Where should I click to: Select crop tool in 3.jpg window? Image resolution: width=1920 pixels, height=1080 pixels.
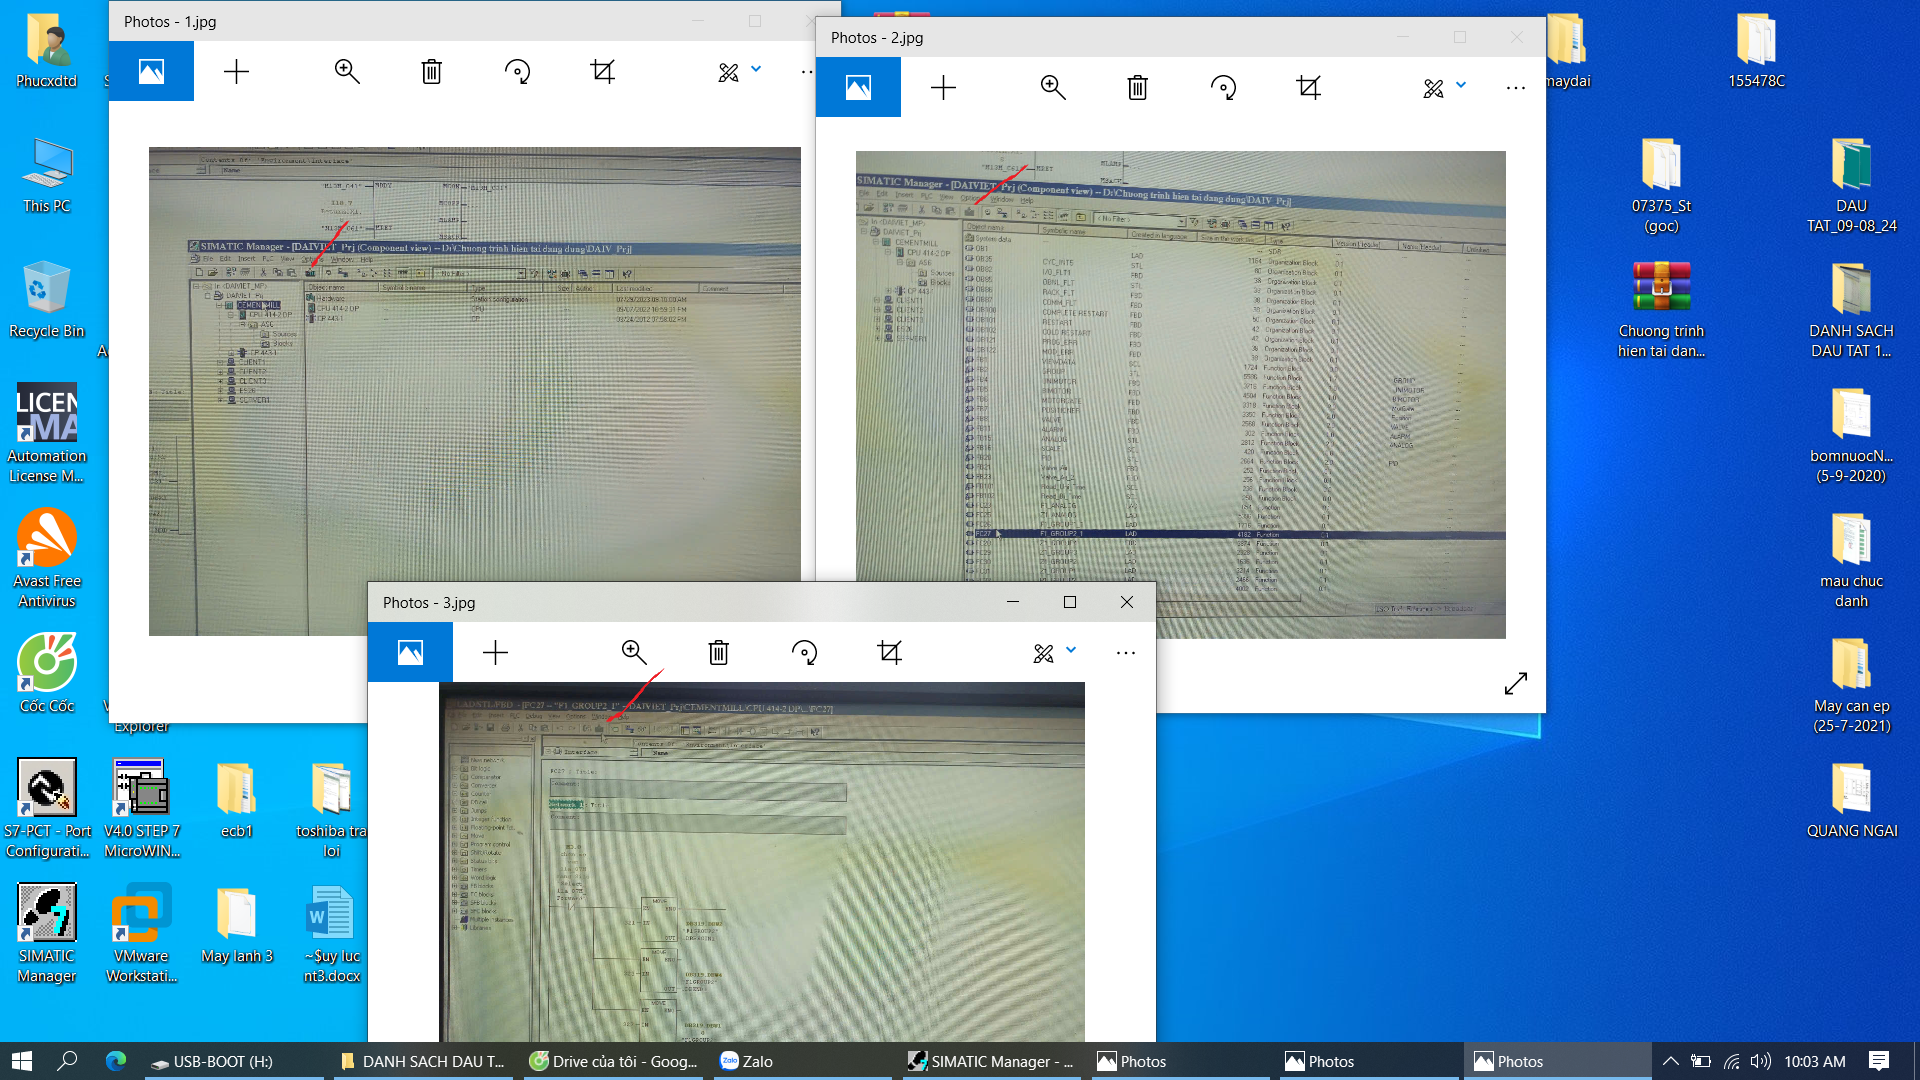point(889,653)
